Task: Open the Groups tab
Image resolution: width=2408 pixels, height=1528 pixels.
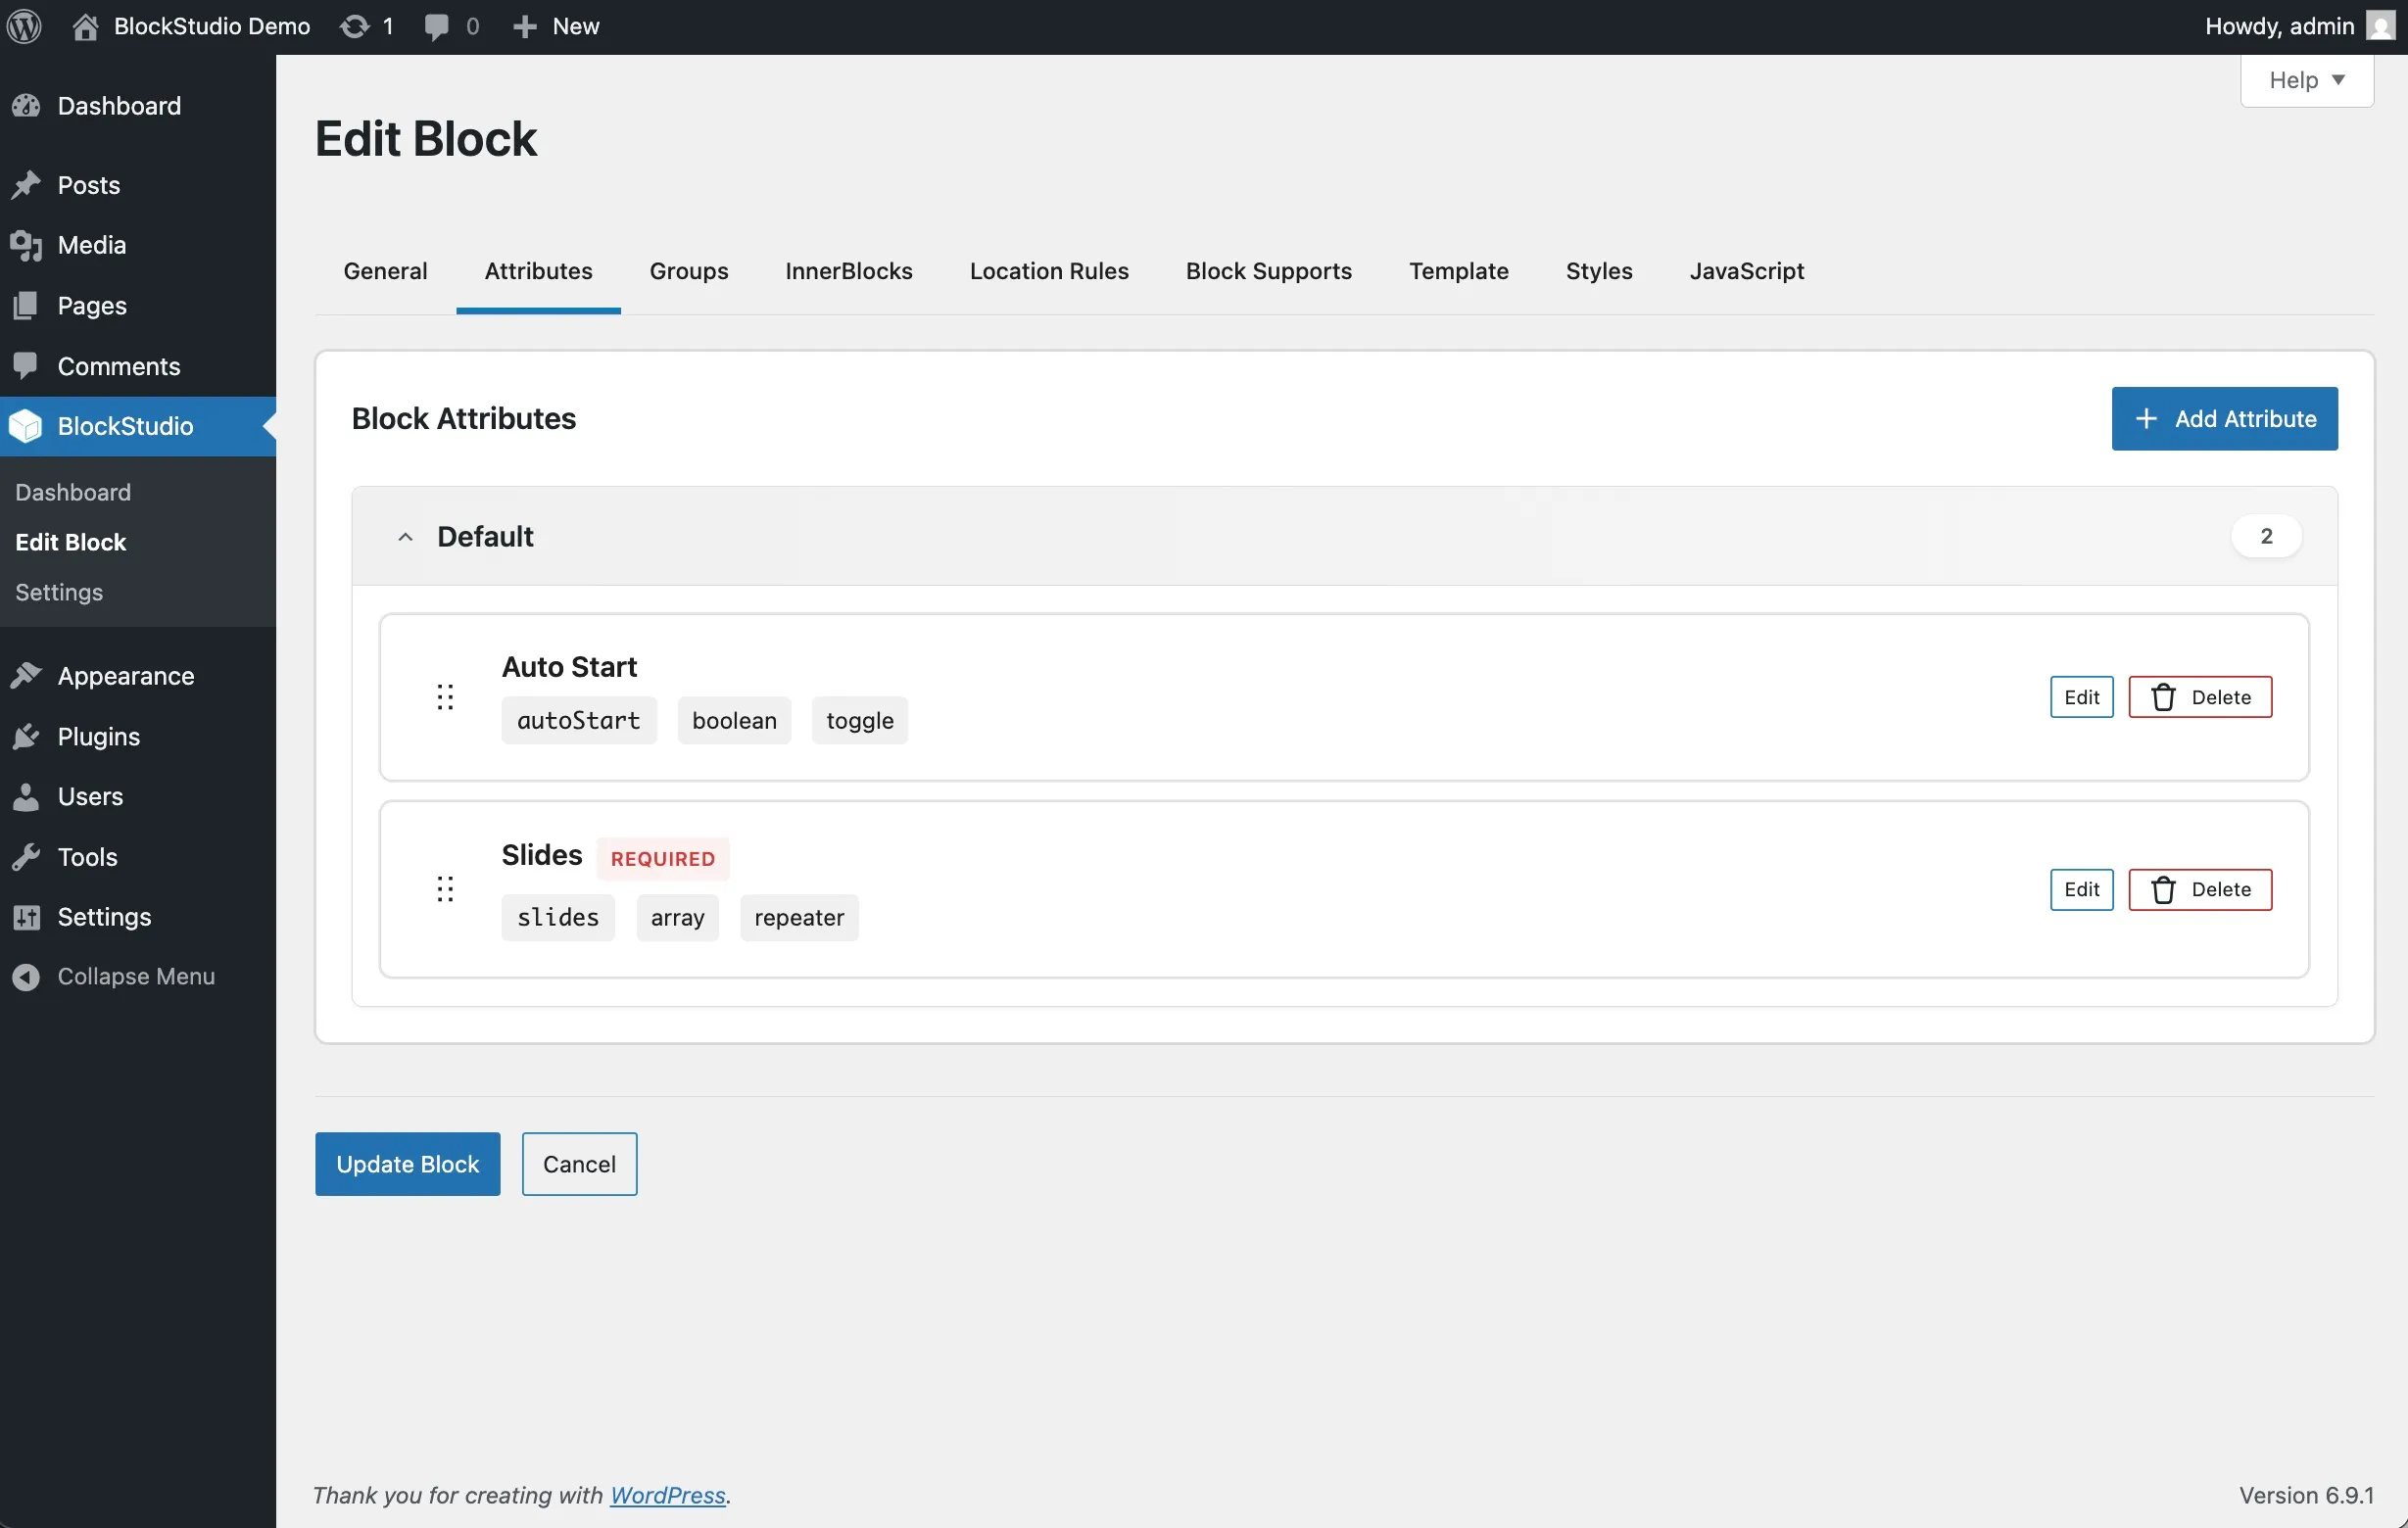Action: pos(689,271)
